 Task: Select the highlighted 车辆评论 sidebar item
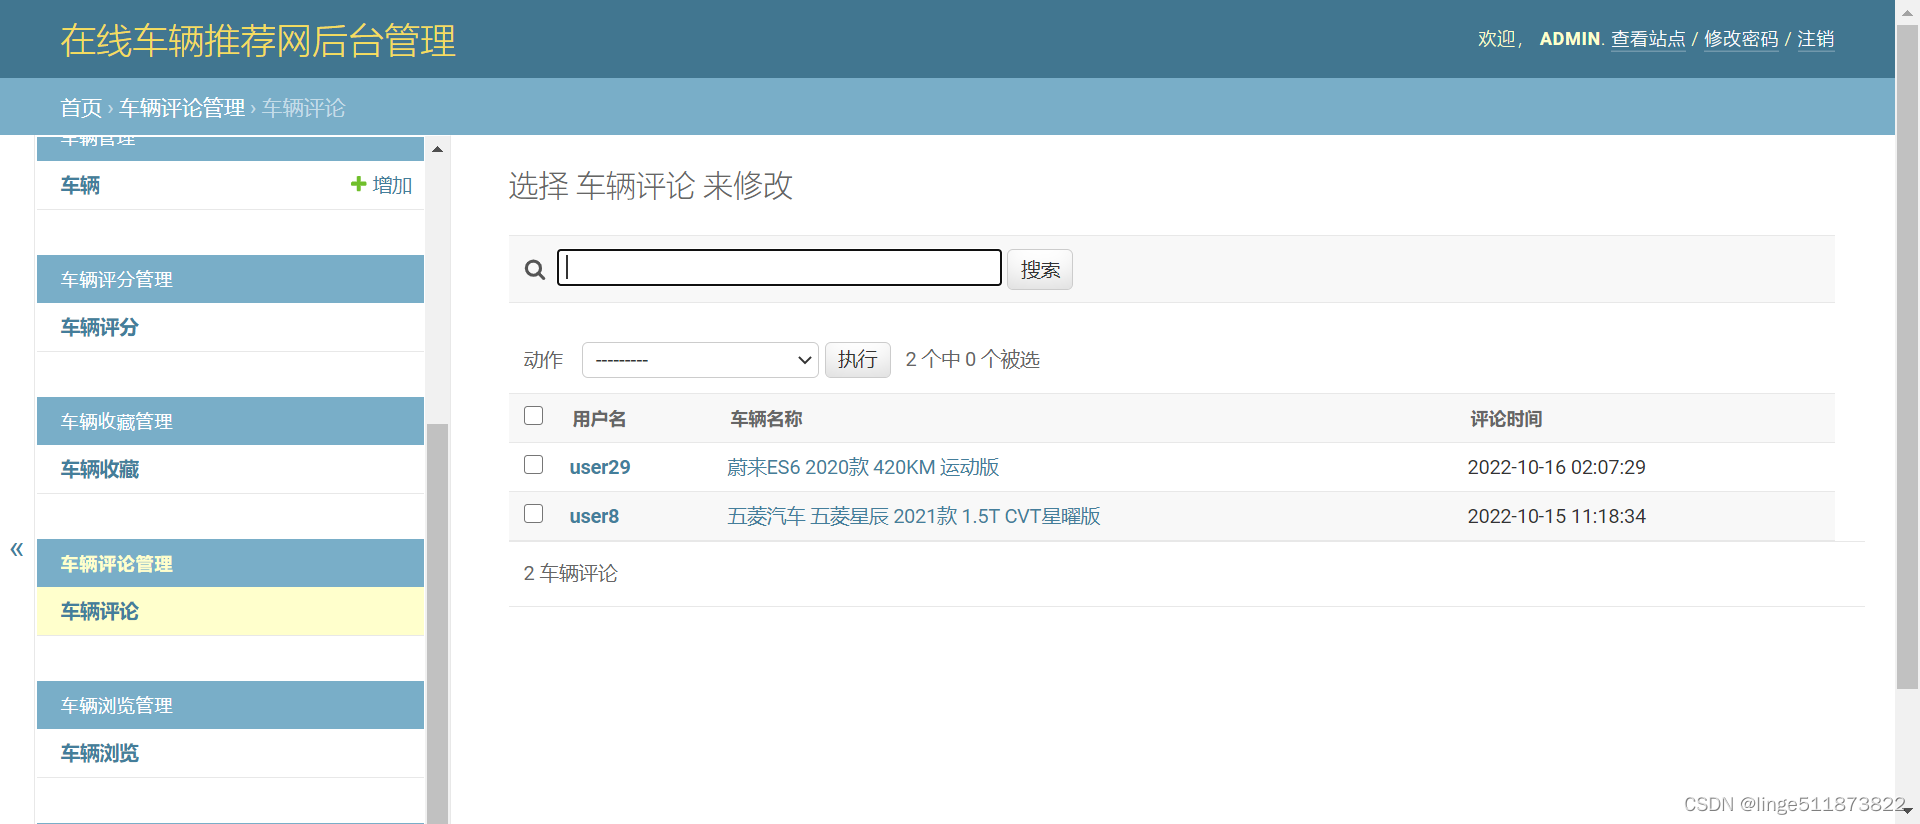click(99, 611)
